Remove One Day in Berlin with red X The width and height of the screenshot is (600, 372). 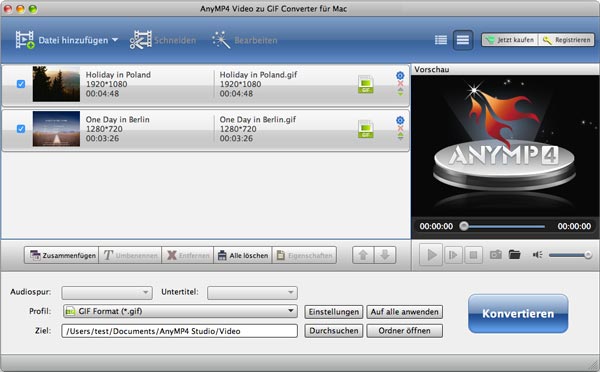pos(400,129)
